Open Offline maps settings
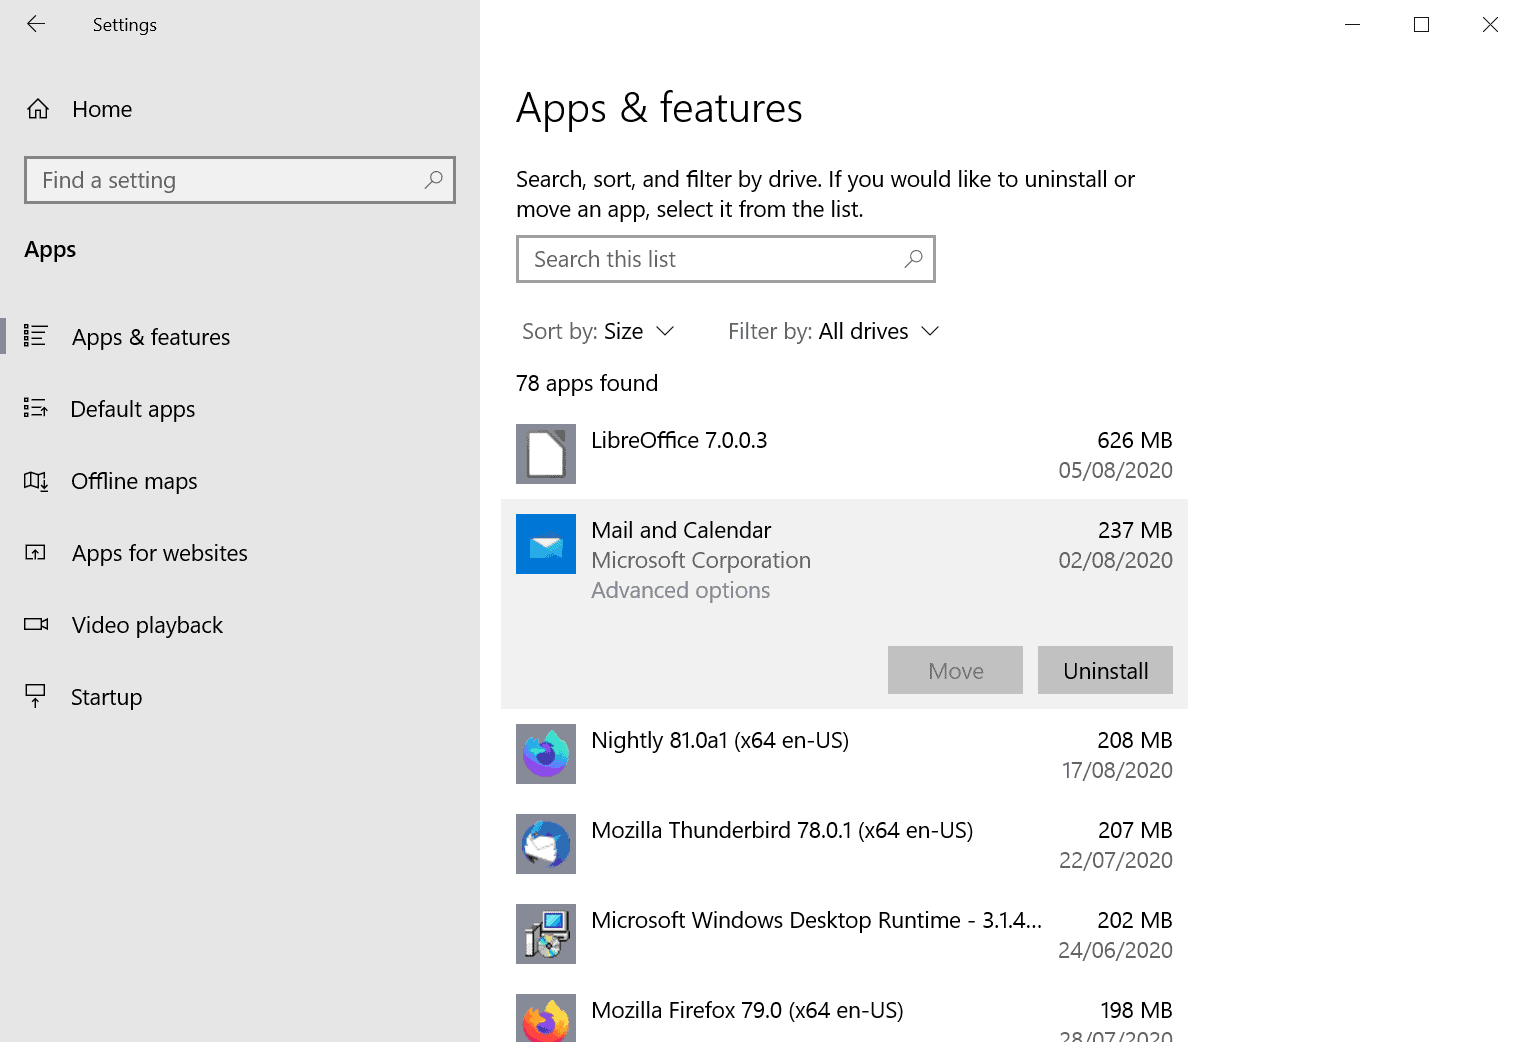Image resolution: width=1526 pixels, height=1042 pixels. tap(240, 481)
